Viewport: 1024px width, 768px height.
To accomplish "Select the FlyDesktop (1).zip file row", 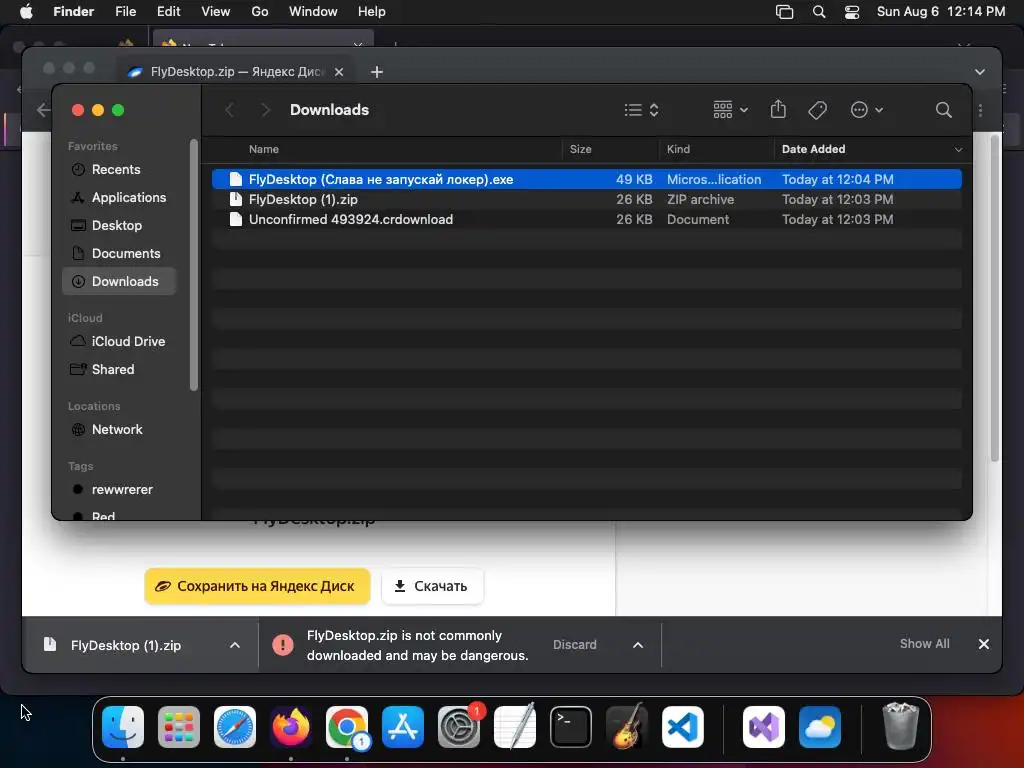I will point(586,199).
